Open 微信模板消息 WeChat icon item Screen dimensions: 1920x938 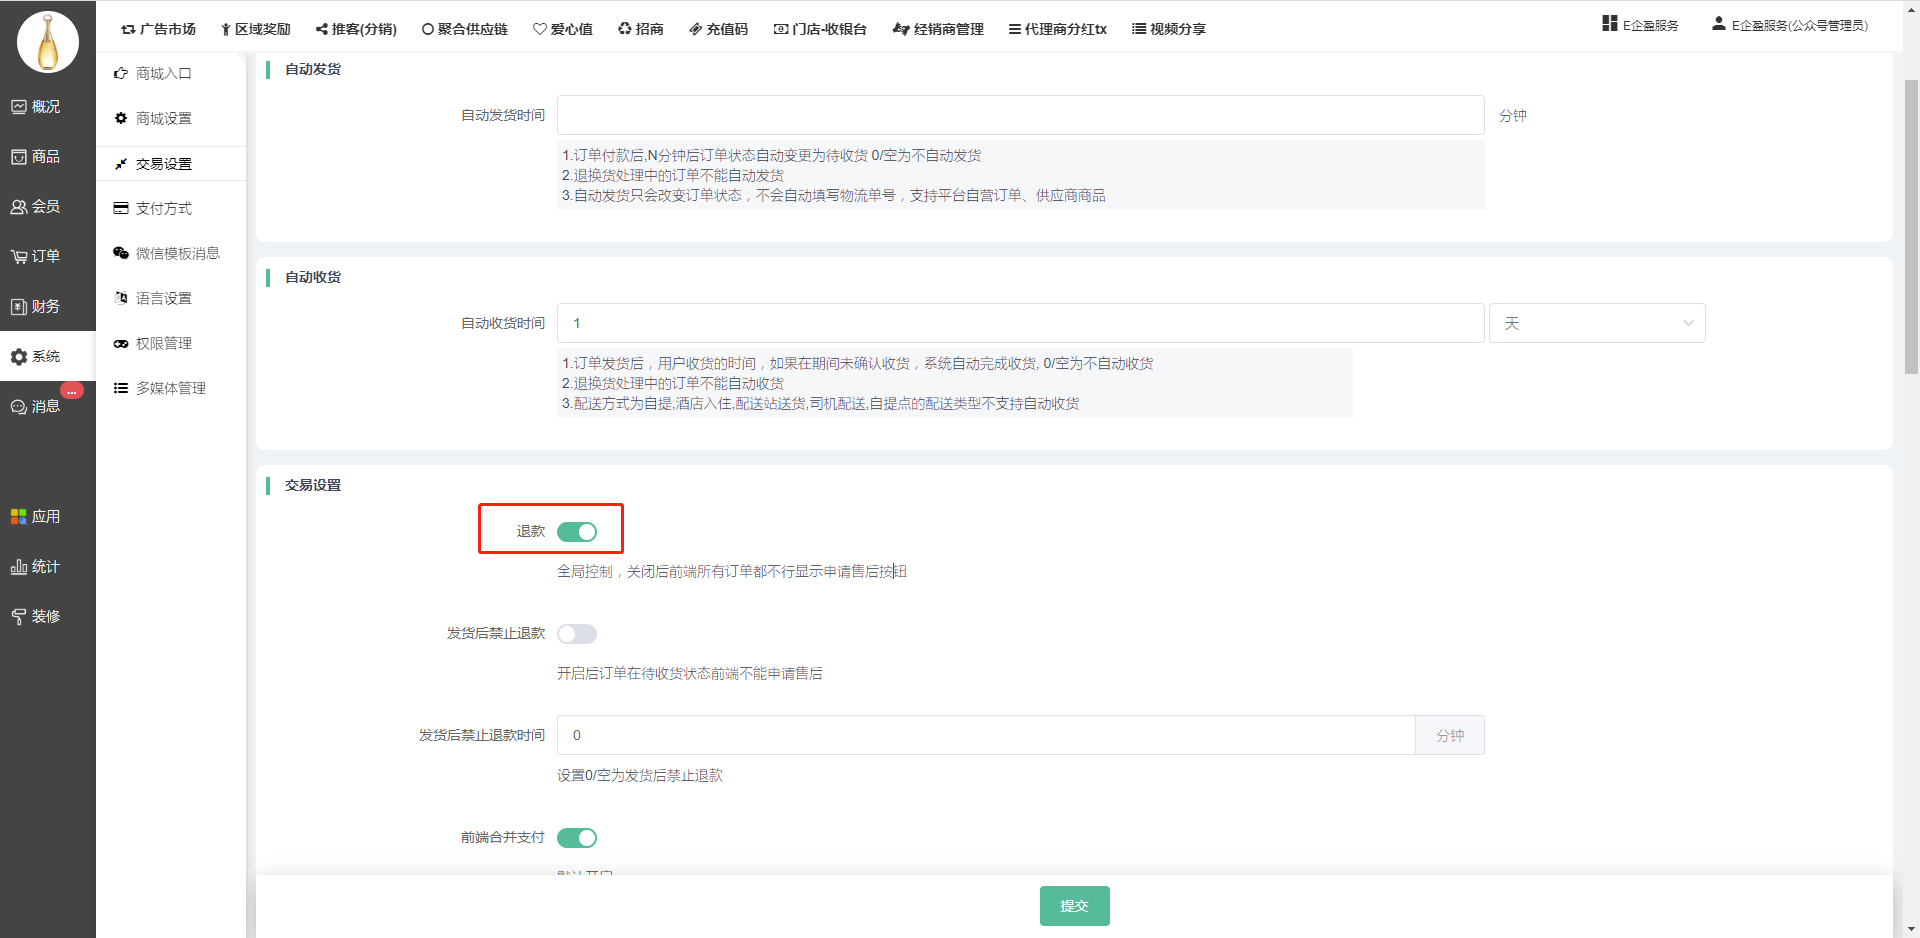[166, 253]
